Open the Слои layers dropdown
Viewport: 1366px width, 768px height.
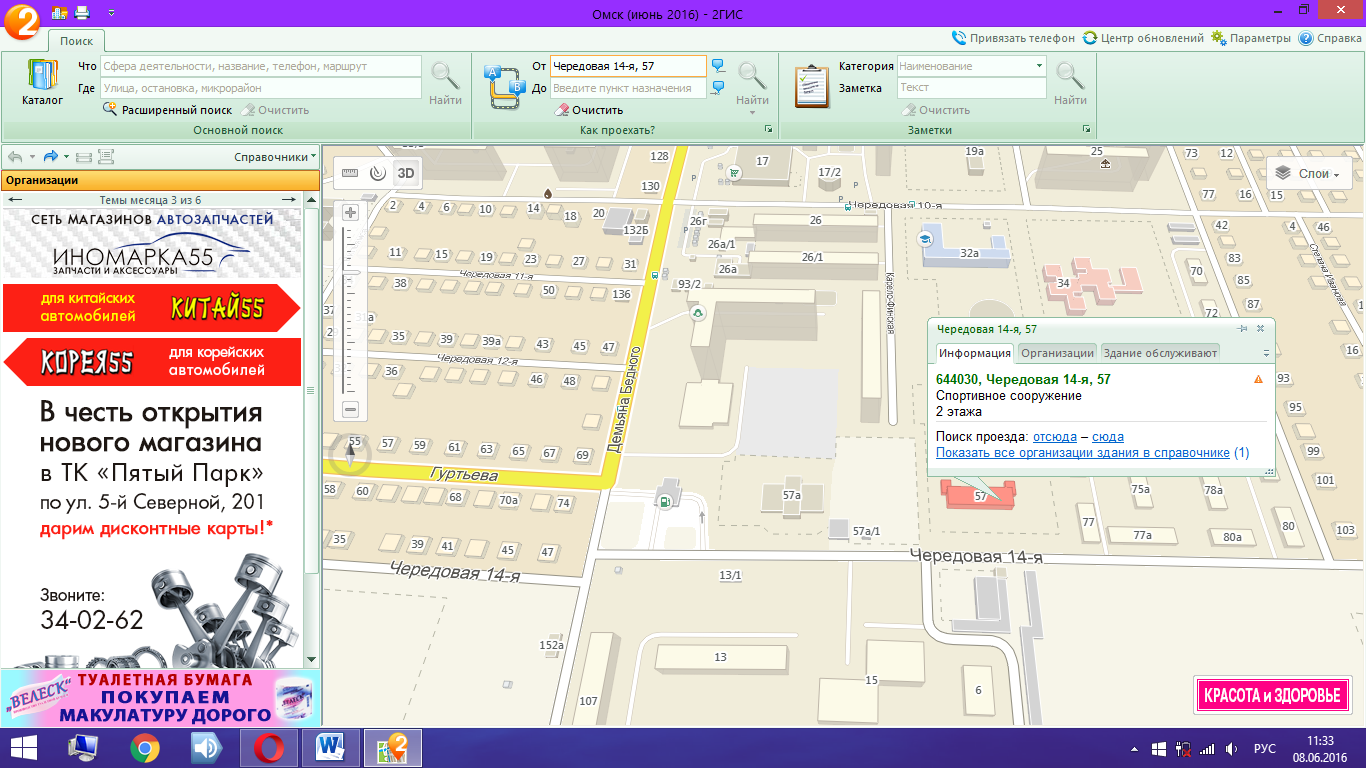tap(1309, 174)
